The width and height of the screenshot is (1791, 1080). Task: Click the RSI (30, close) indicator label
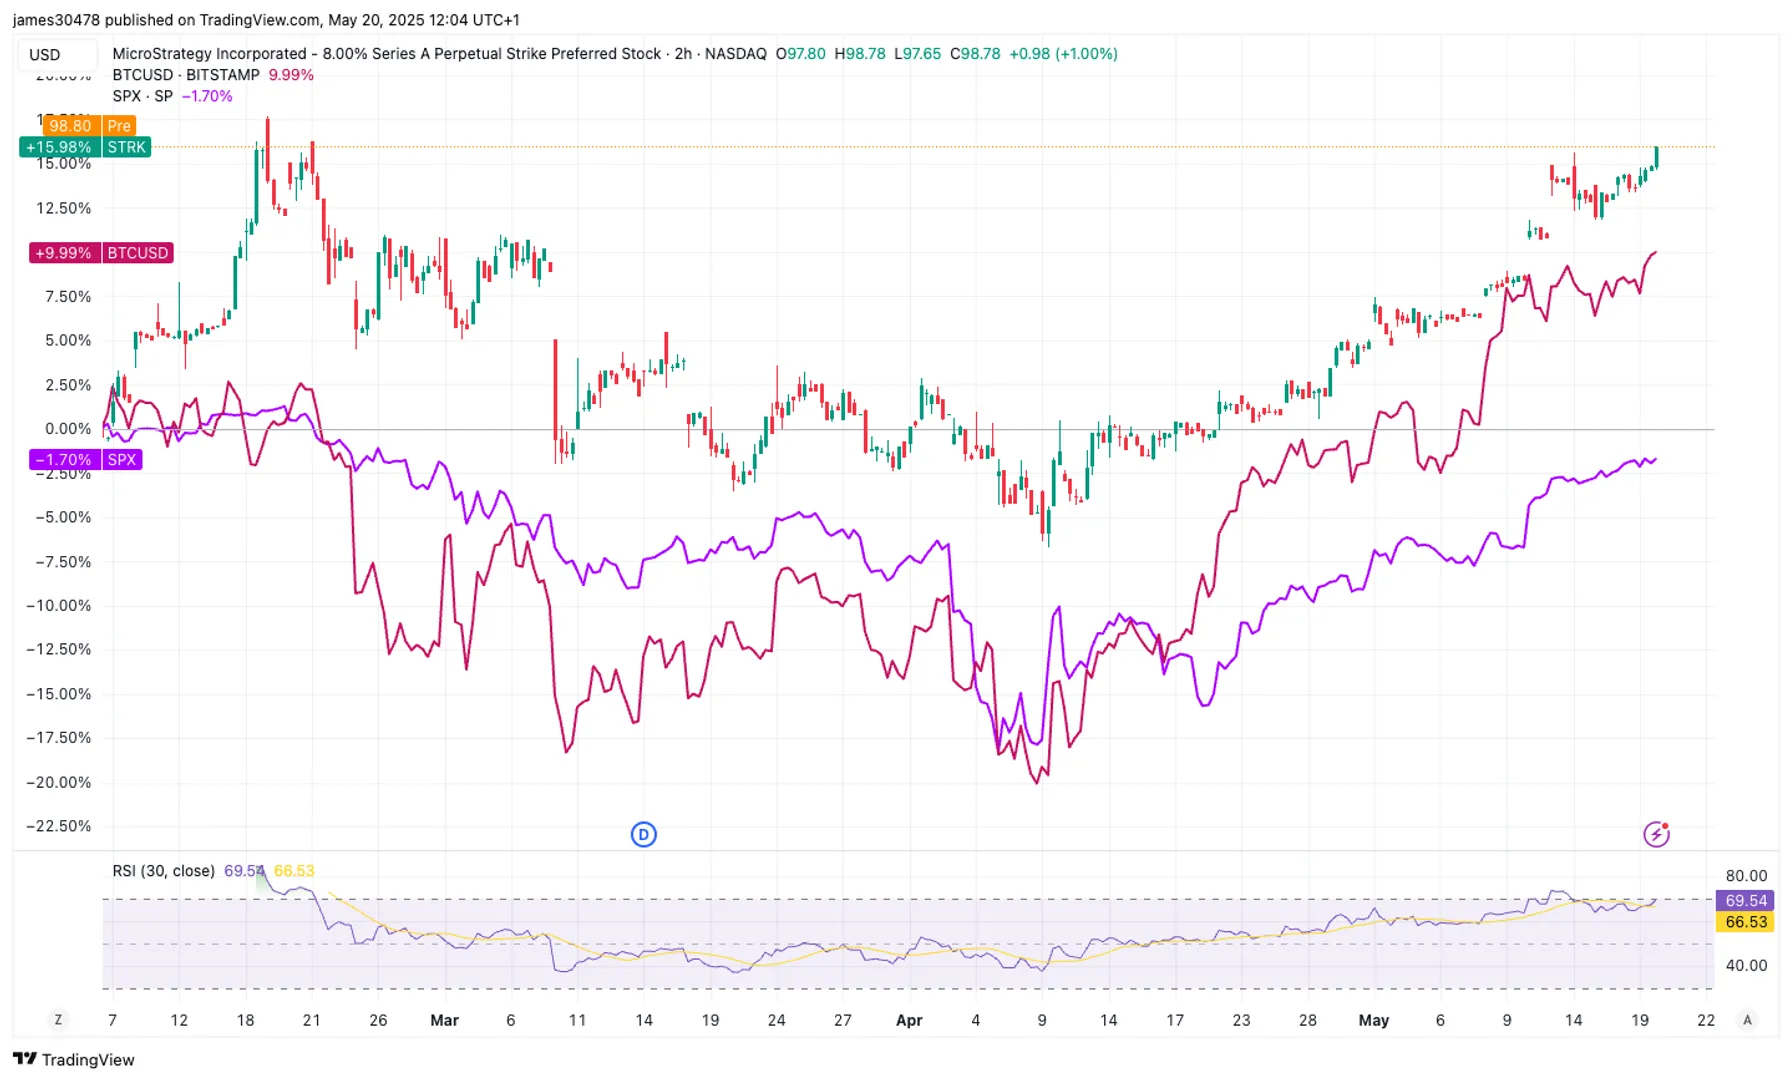163,871
